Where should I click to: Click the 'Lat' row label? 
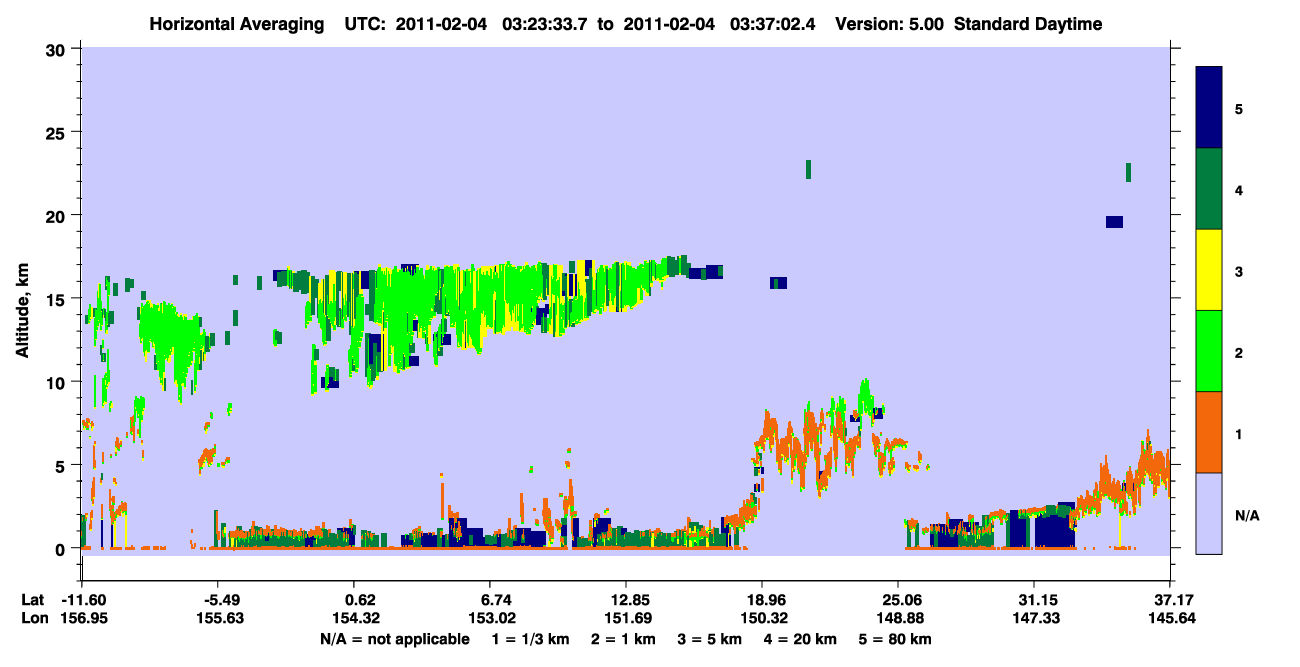pos(33,600)
